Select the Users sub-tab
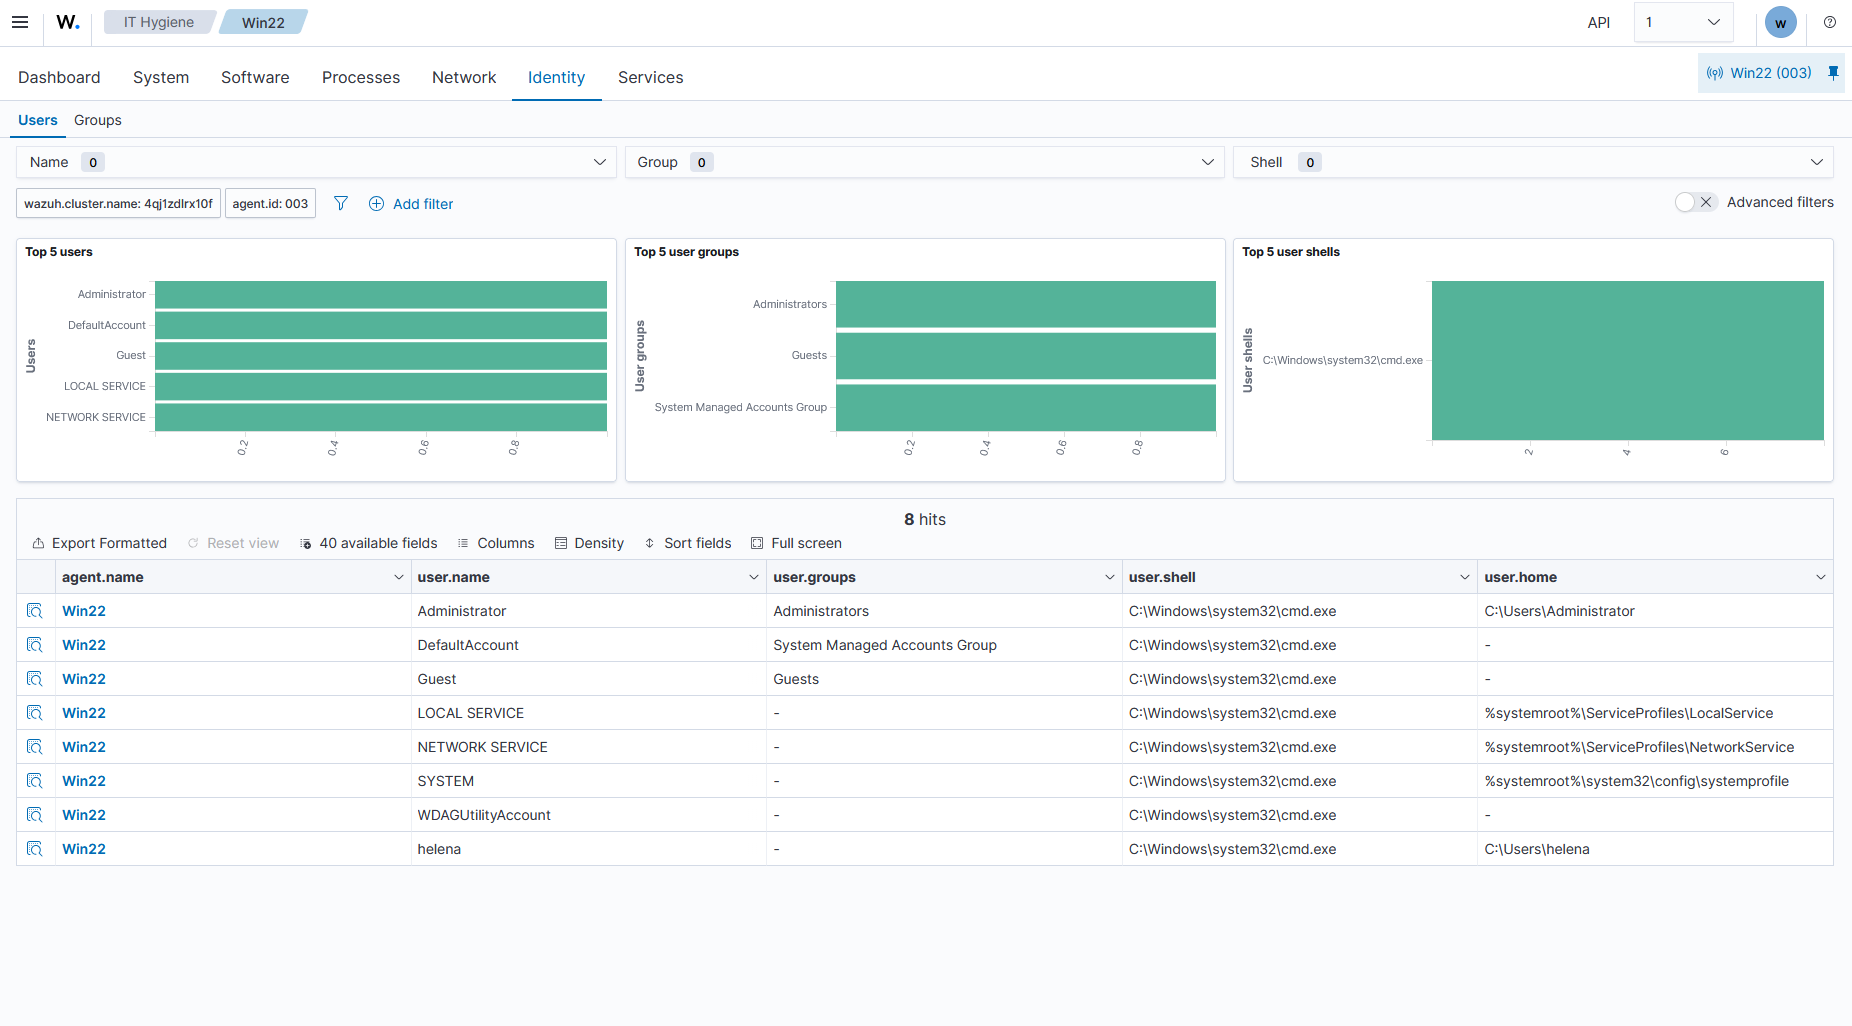1852x1026 pixels. 38,120
